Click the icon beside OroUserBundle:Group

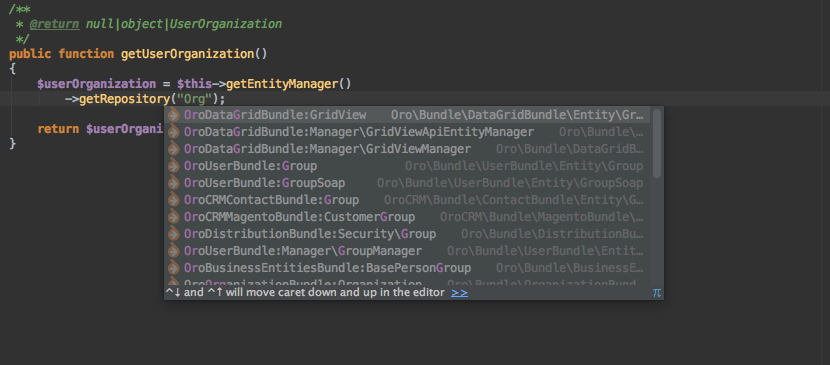[x=174, y=166]
